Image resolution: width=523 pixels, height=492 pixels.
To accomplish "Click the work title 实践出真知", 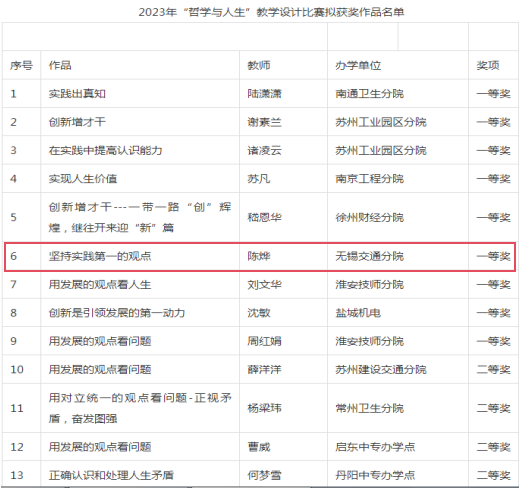I will [x=77, y=94].
